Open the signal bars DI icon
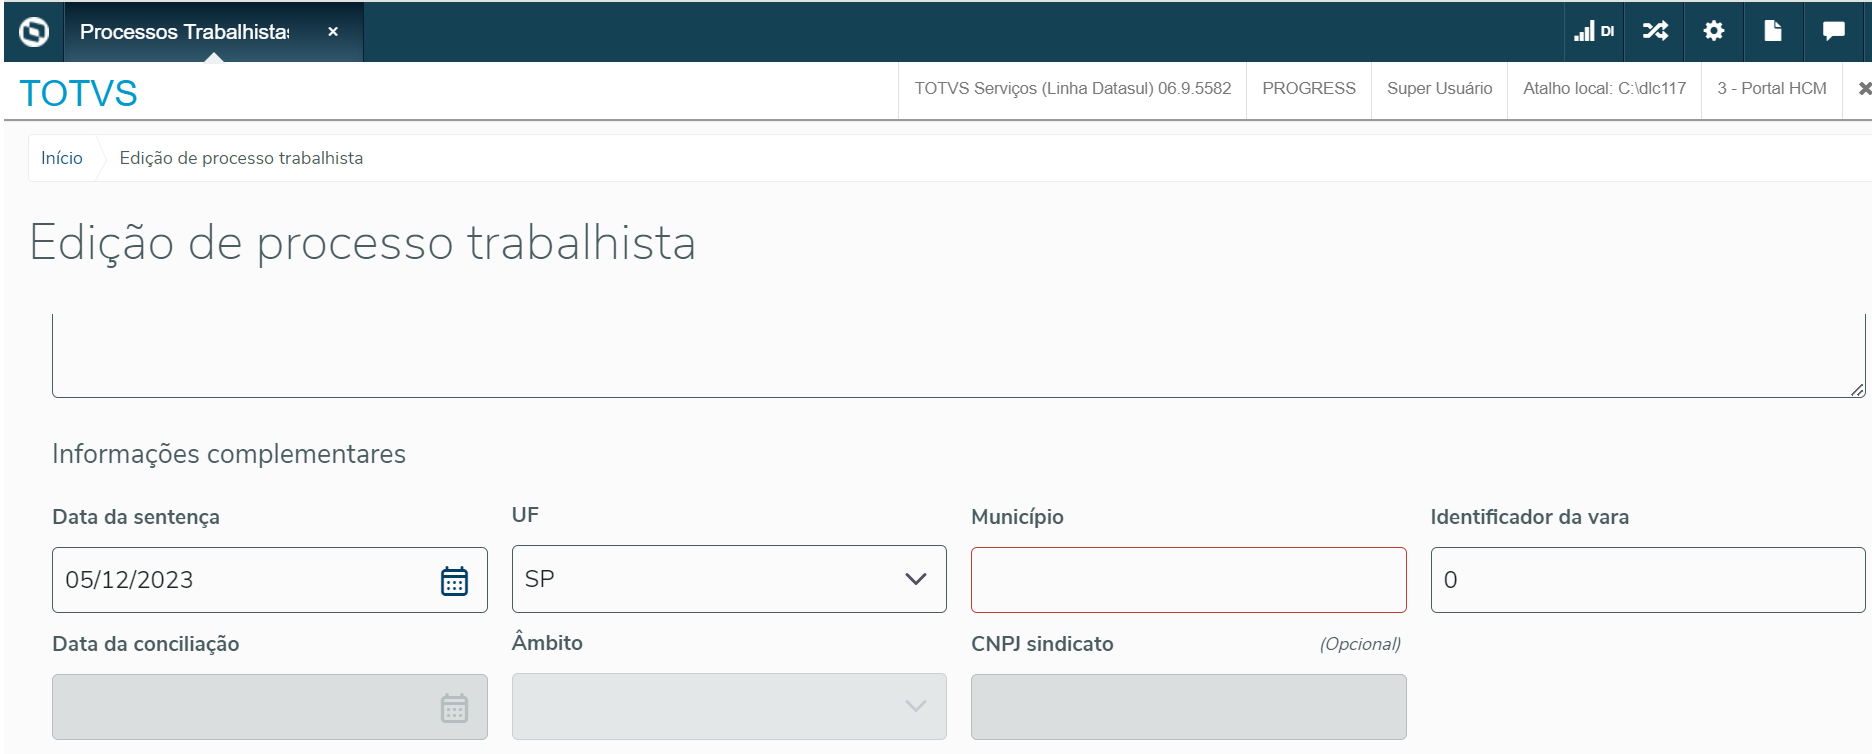This screenshot has width=1872, height=754. coord(1594,32)
